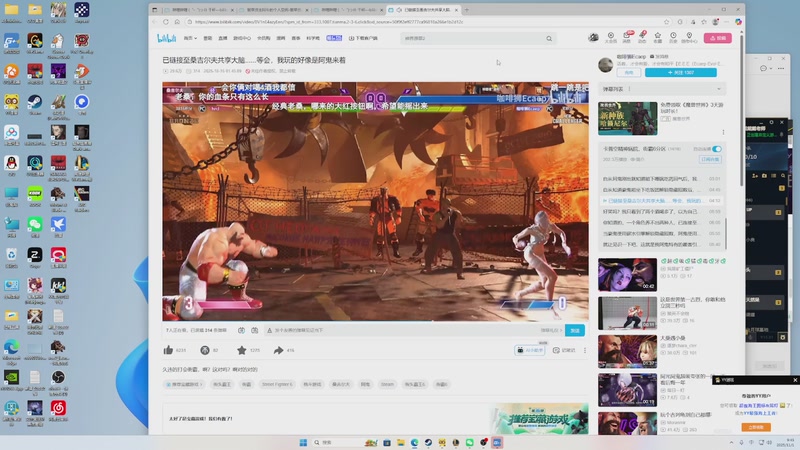The width and height of the screenshot is (800, 450).
Task: Click the 充电 button under uploader name
Action: pyautogui.click(x=629, y=72)
